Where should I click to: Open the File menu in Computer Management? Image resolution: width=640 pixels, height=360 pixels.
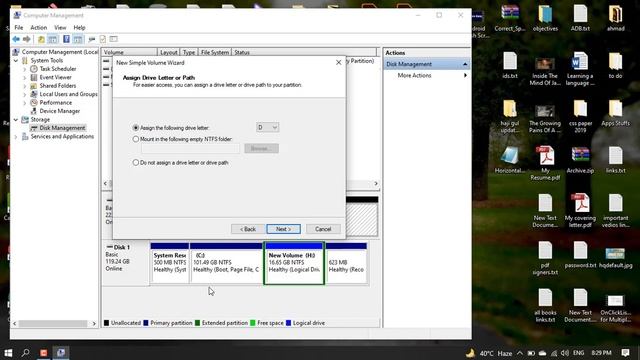pos(19,27)
